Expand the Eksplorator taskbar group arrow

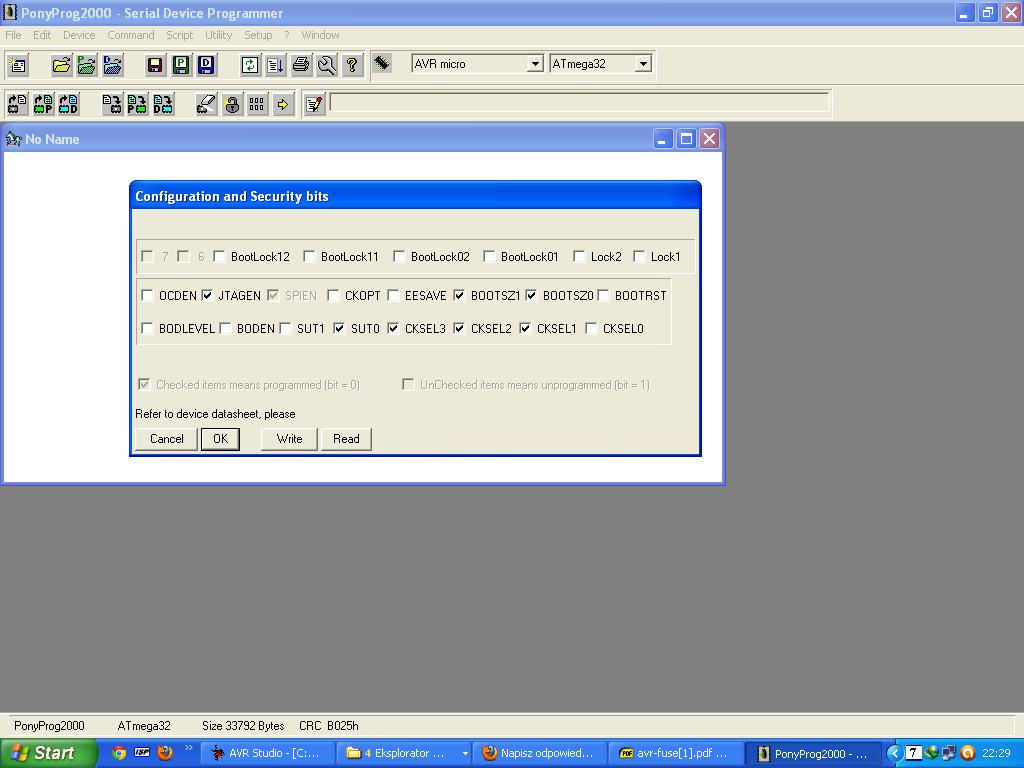point(465,754)
